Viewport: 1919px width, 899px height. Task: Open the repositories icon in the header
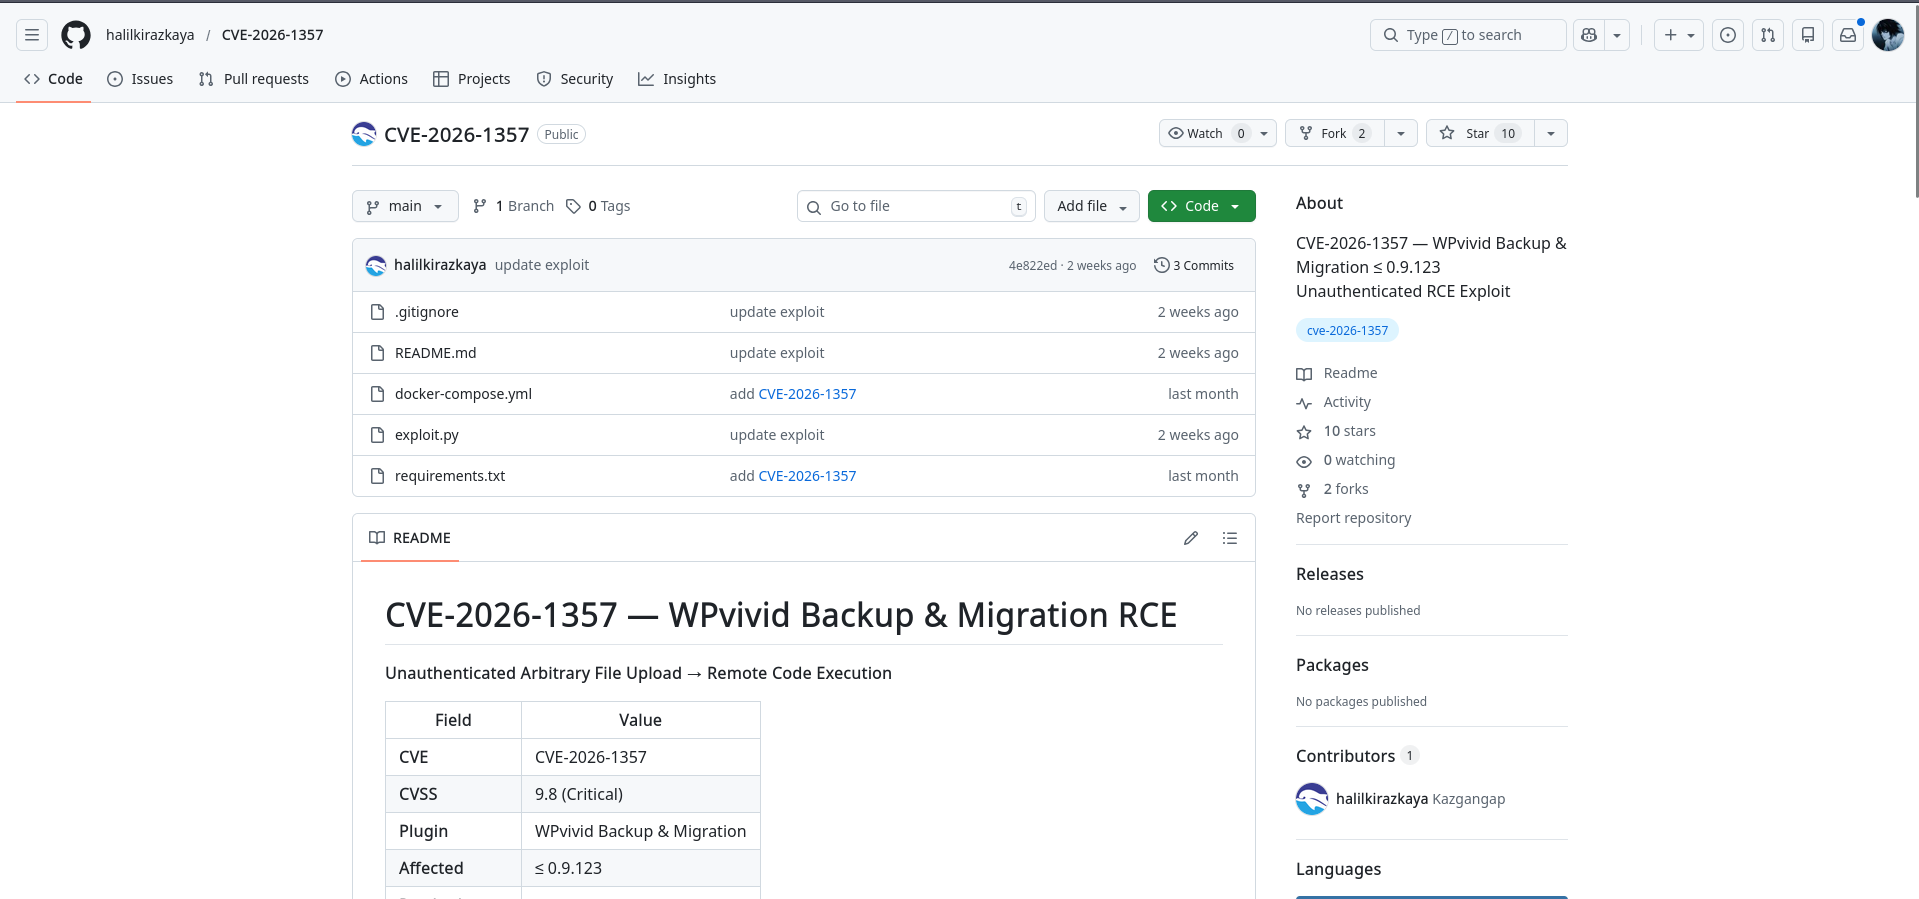click(x=1808, y=35)
